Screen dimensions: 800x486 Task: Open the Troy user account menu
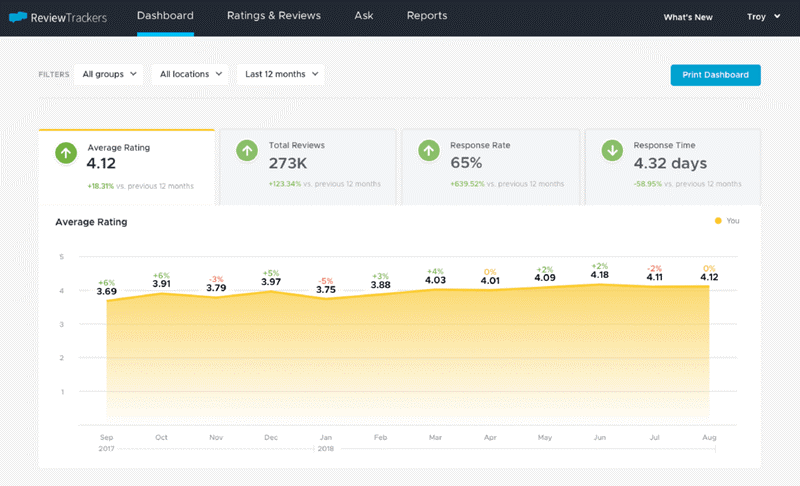point(763,17)
